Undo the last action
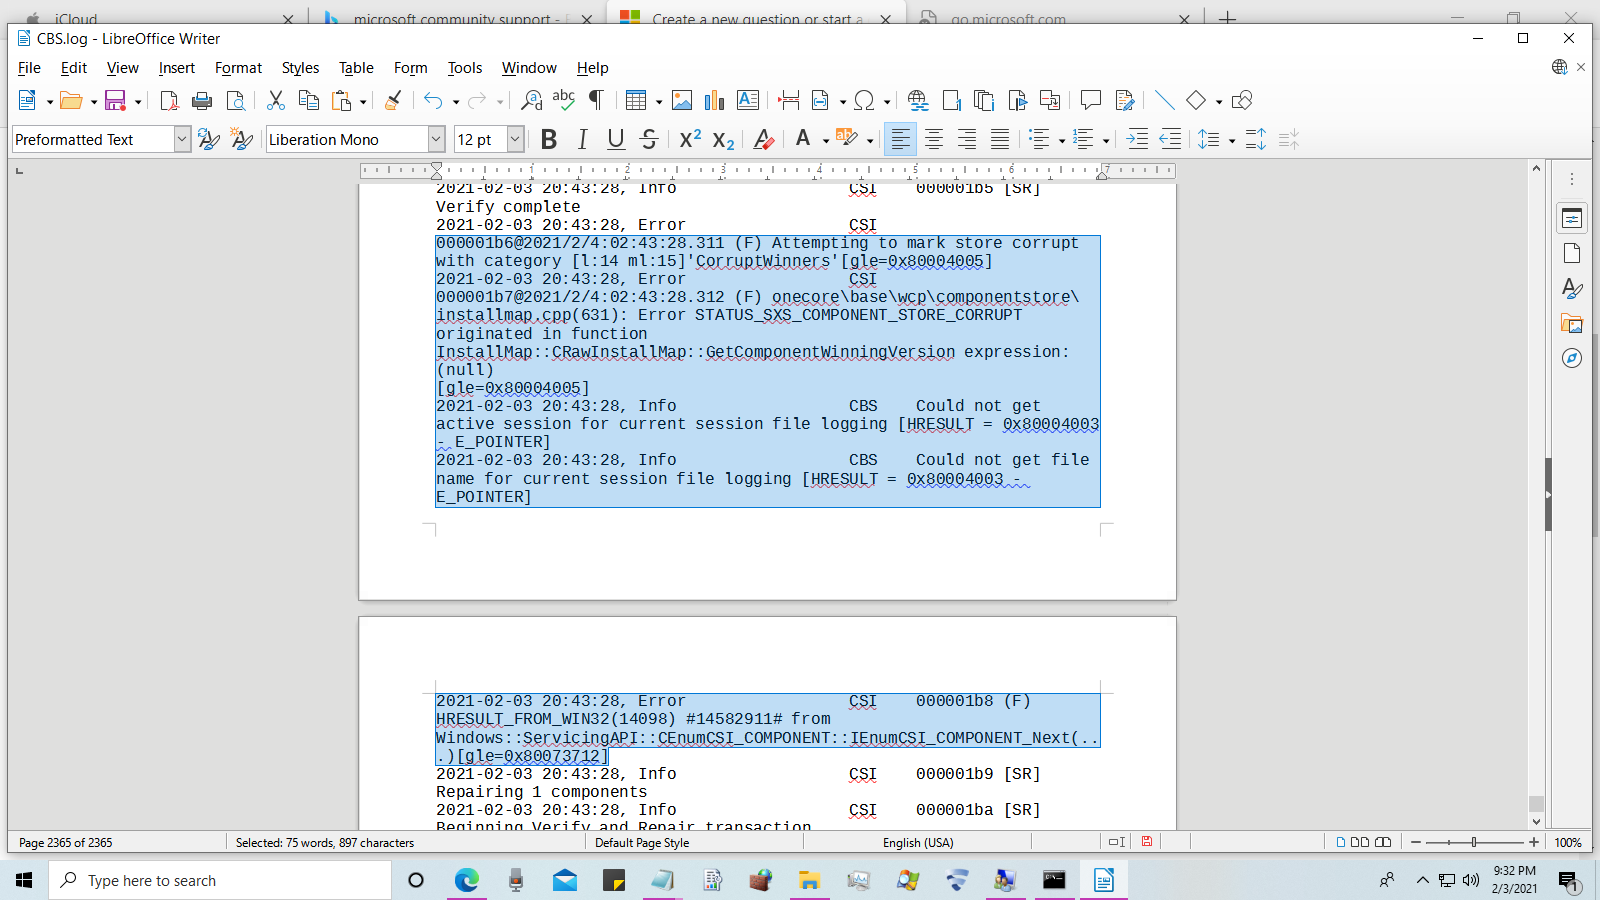The height and width of the screenshot is (900, 1600). pos(433,100)
